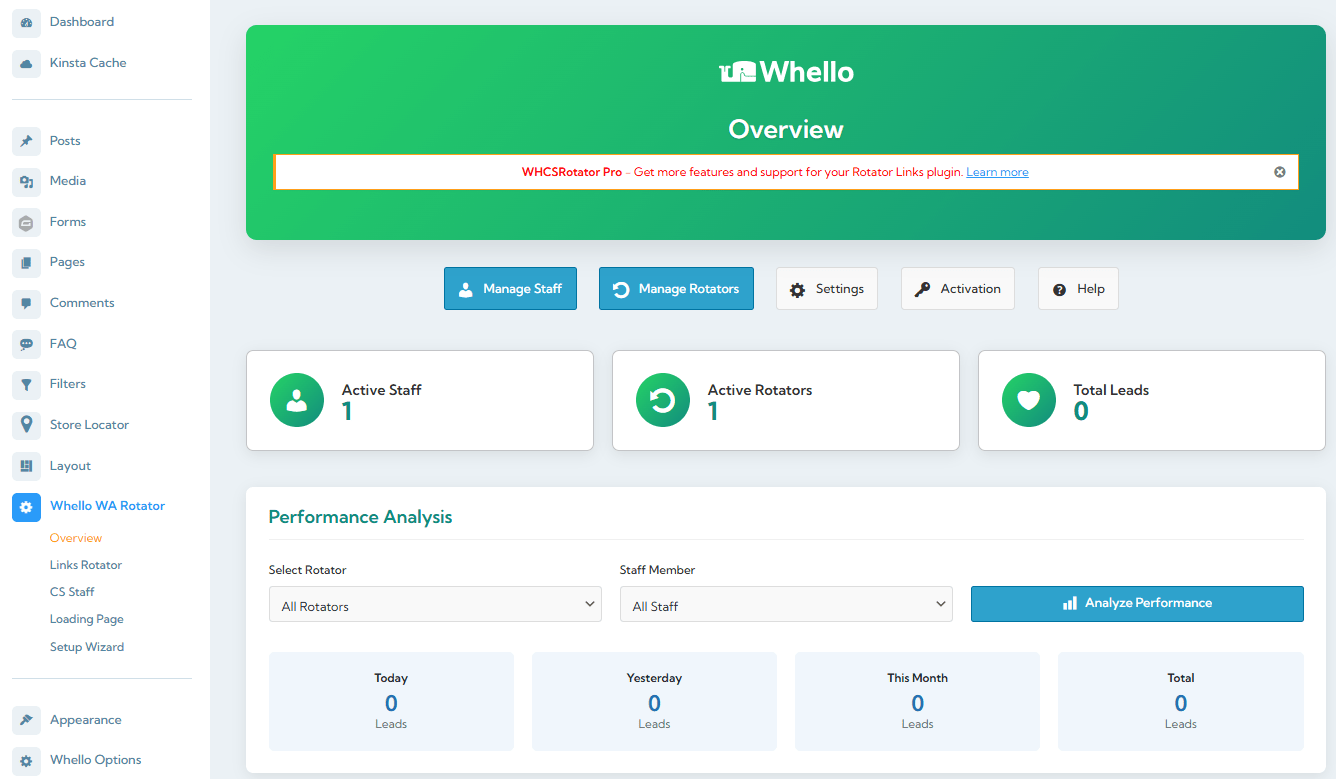Click the Active Staff count label
This screenshot has width=1336, height=779.
click(381, 390)
